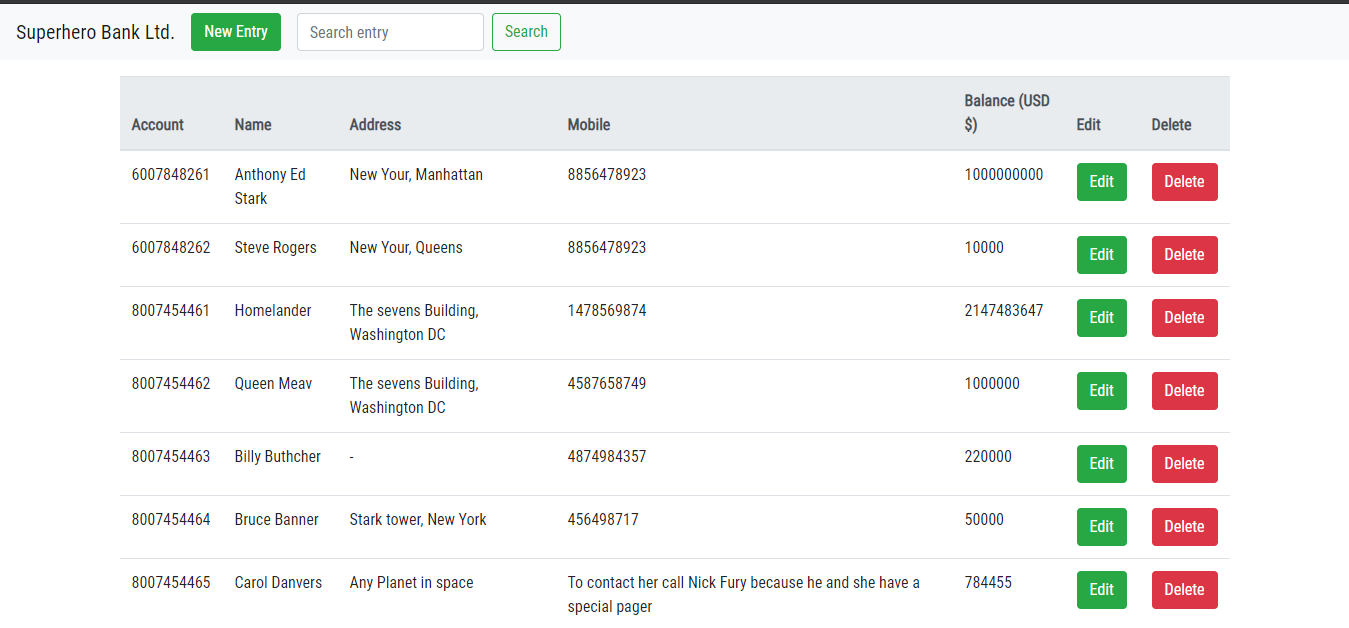Edit Homelander's record
This screenshot has height=628, width=1349.
coord(1102,318)
